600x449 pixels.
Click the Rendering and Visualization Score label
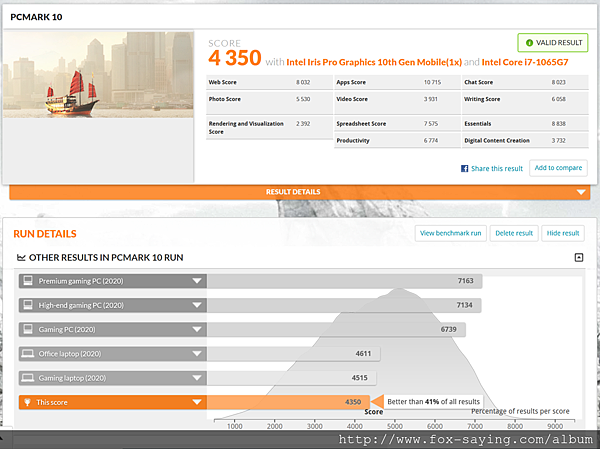coord(246,127)
